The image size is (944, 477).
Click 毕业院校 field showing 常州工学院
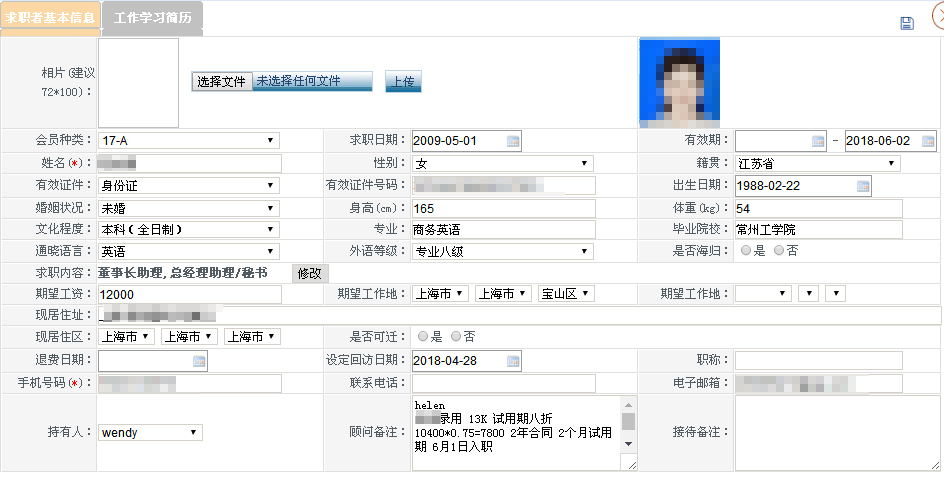point(818,229)
